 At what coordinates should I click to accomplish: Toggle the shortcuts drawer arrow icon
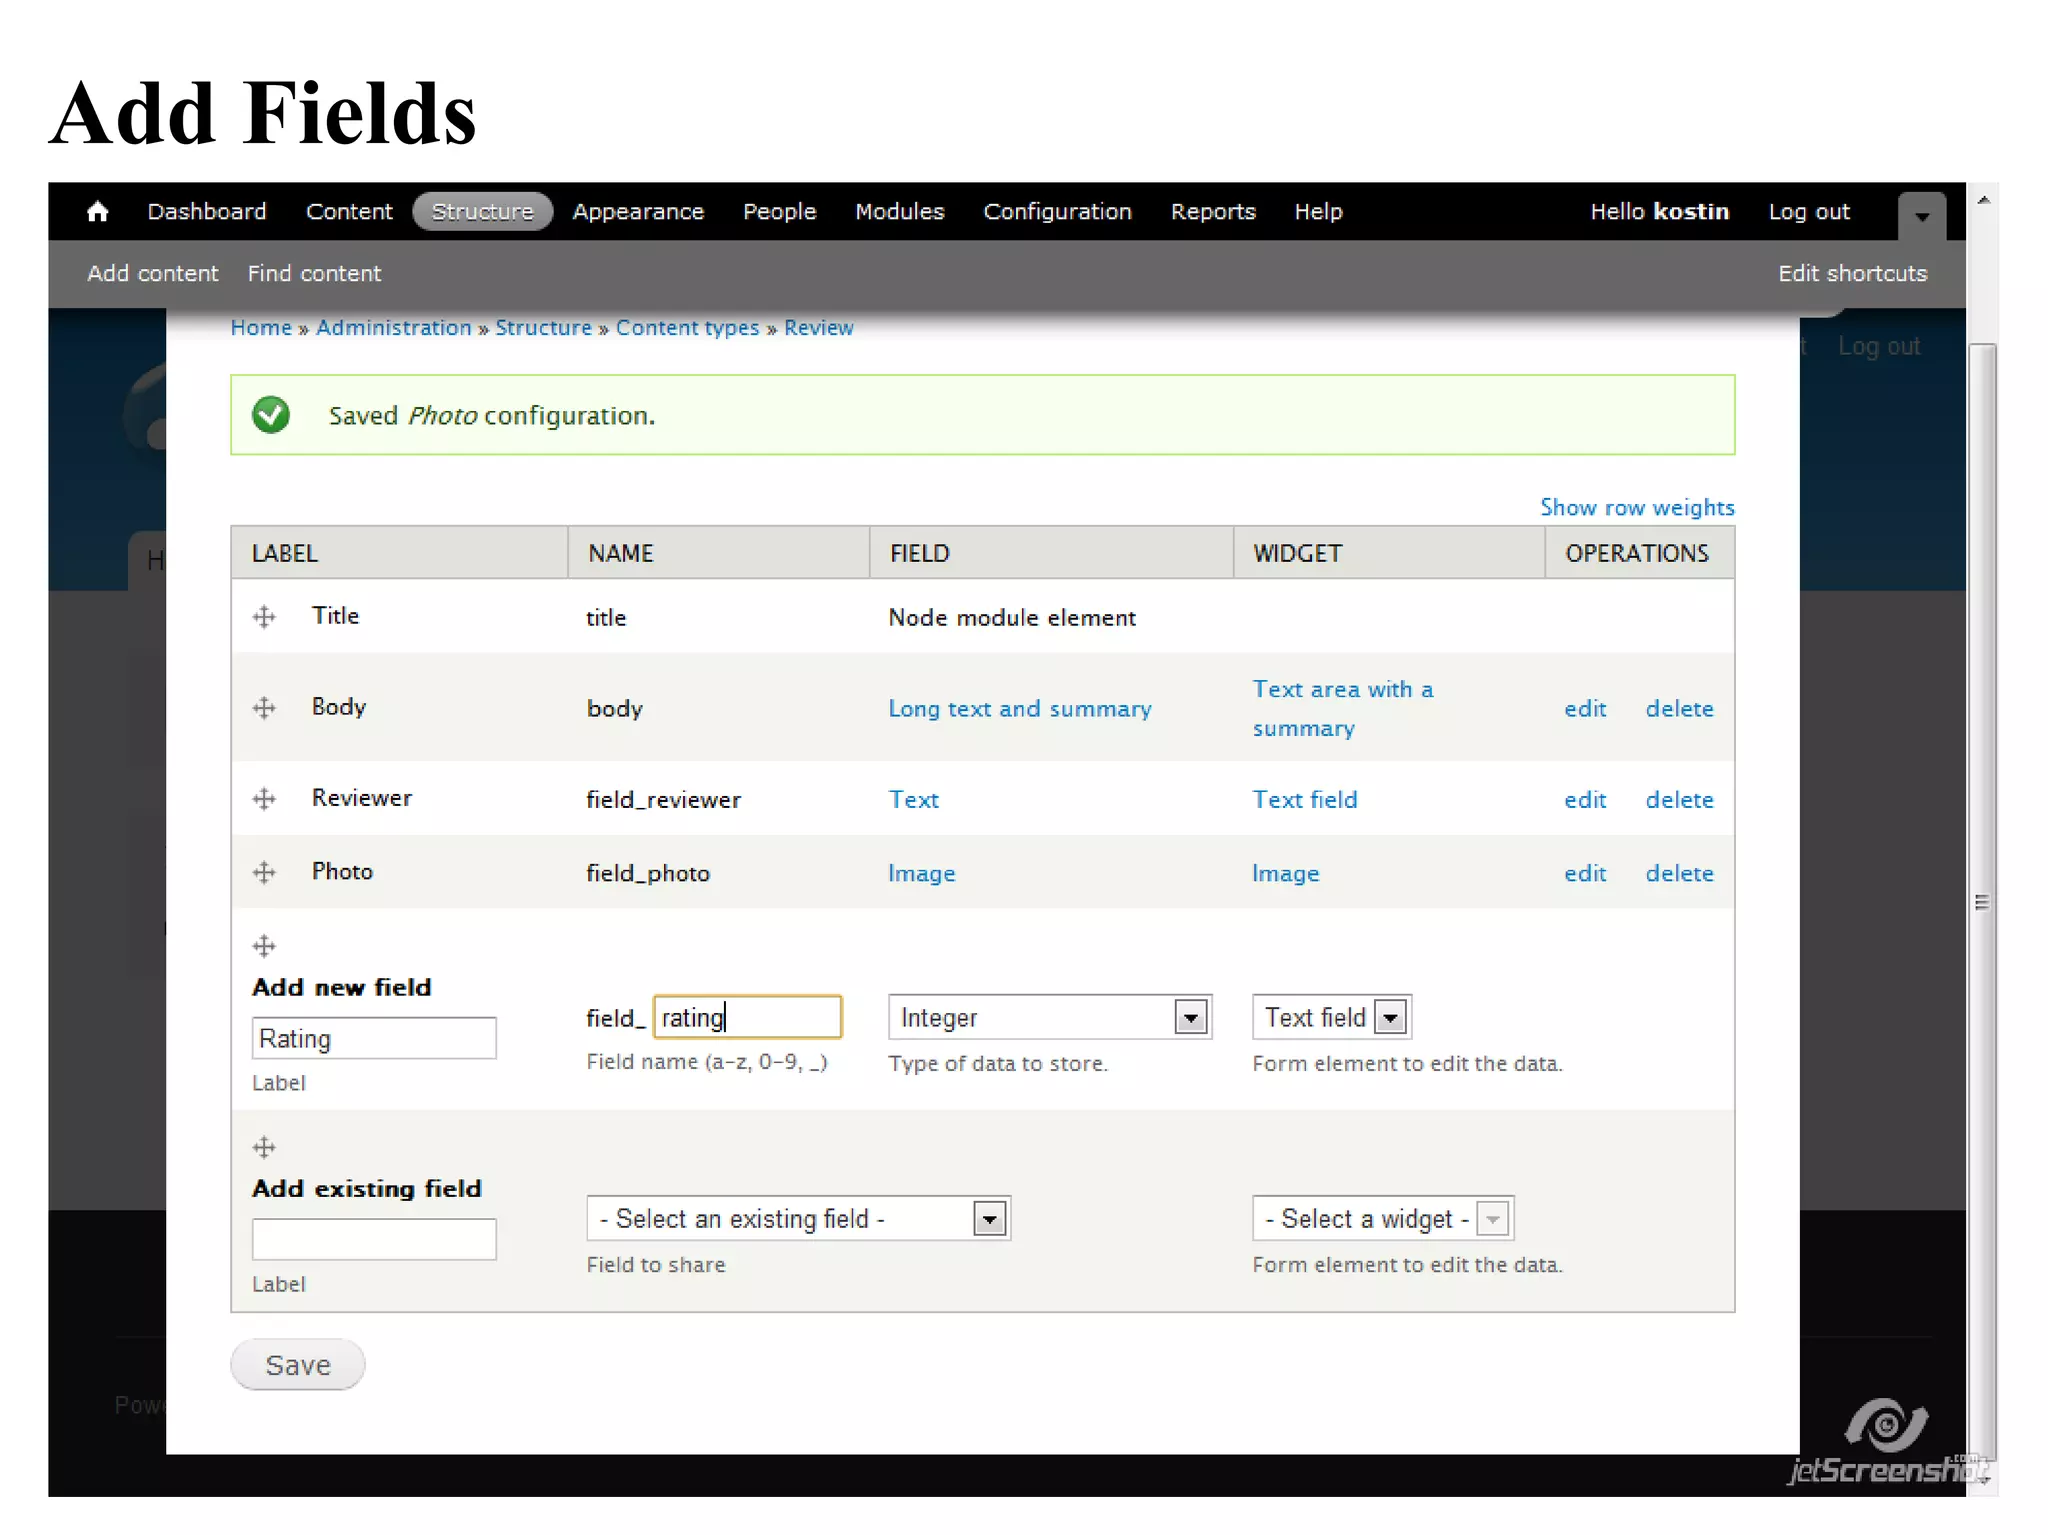tap(1921, 215)
